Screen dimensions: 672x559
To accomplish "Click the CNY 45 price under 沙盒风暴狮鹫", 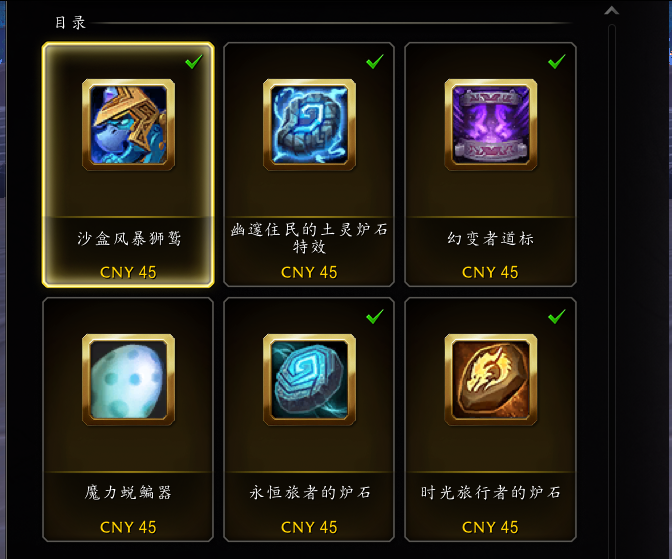I will (x=128, y=272).
